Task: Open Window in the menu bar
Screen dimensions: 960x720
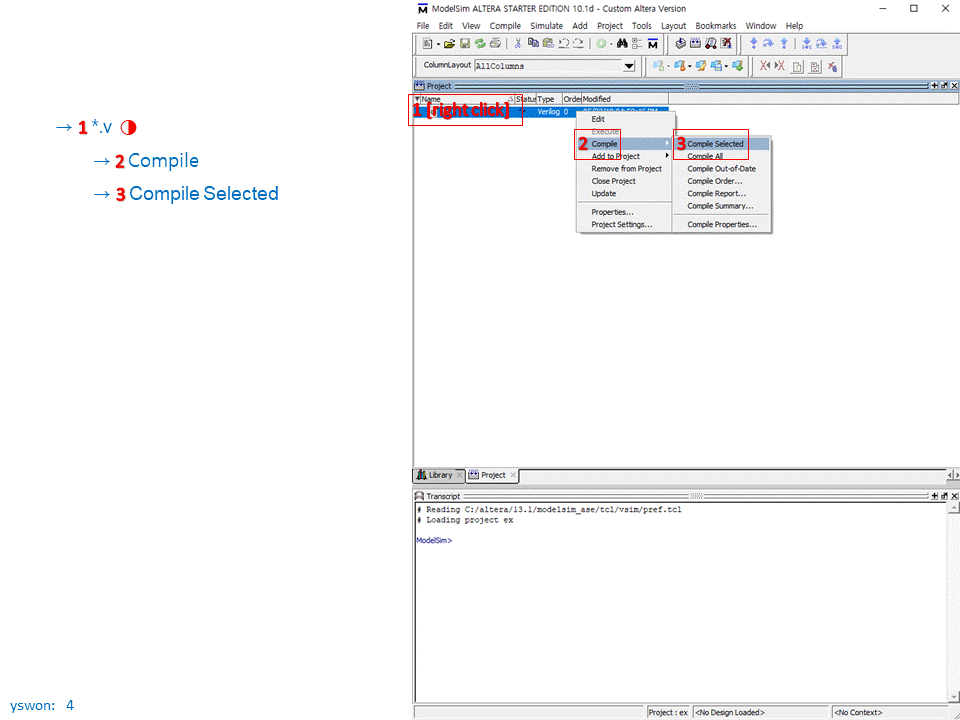Action: click(x=760, y=26)
